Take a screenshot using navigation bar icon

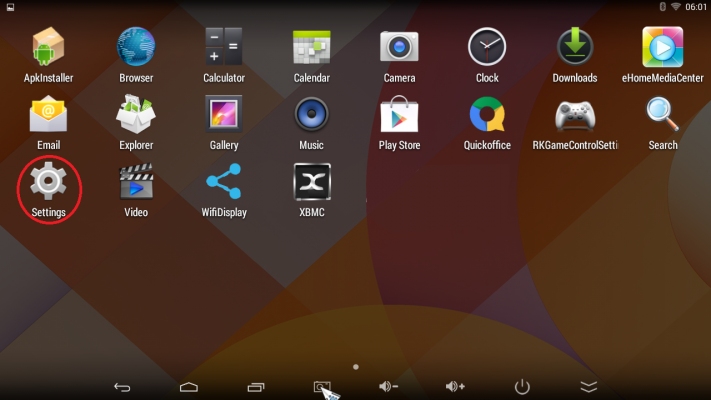(321, 387)
